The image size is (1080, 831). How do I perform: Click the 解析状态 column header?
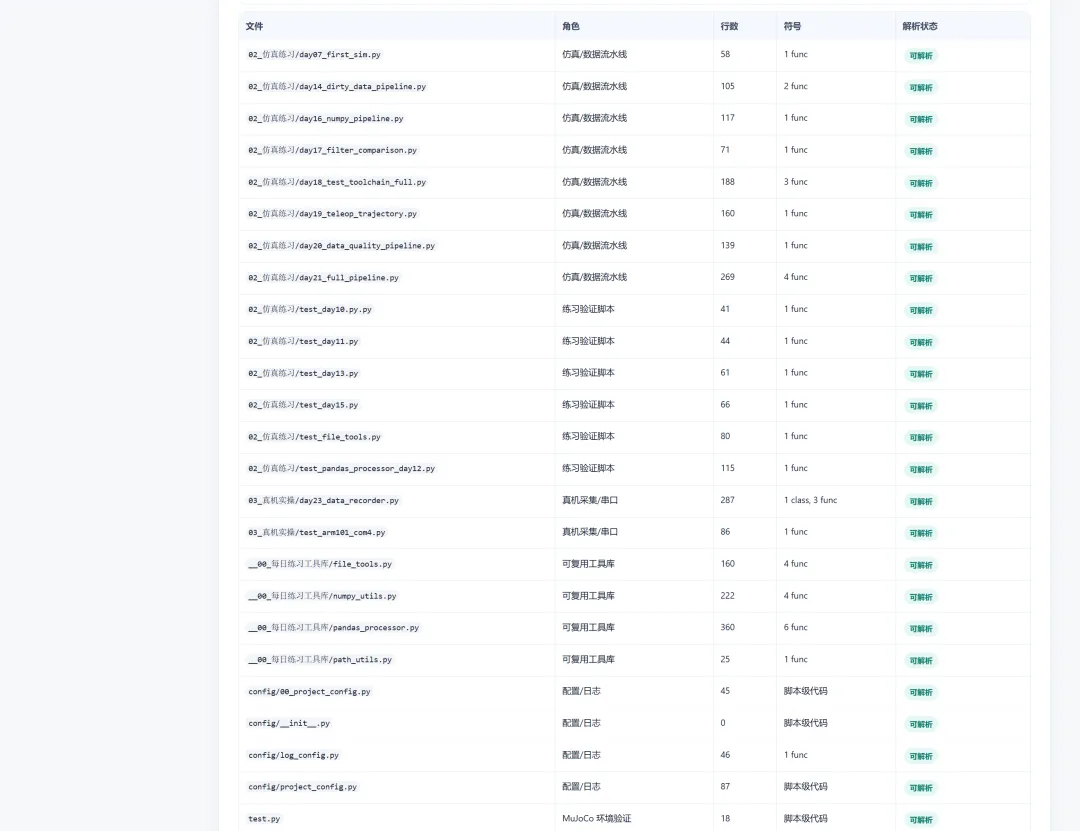pos(920,26)
